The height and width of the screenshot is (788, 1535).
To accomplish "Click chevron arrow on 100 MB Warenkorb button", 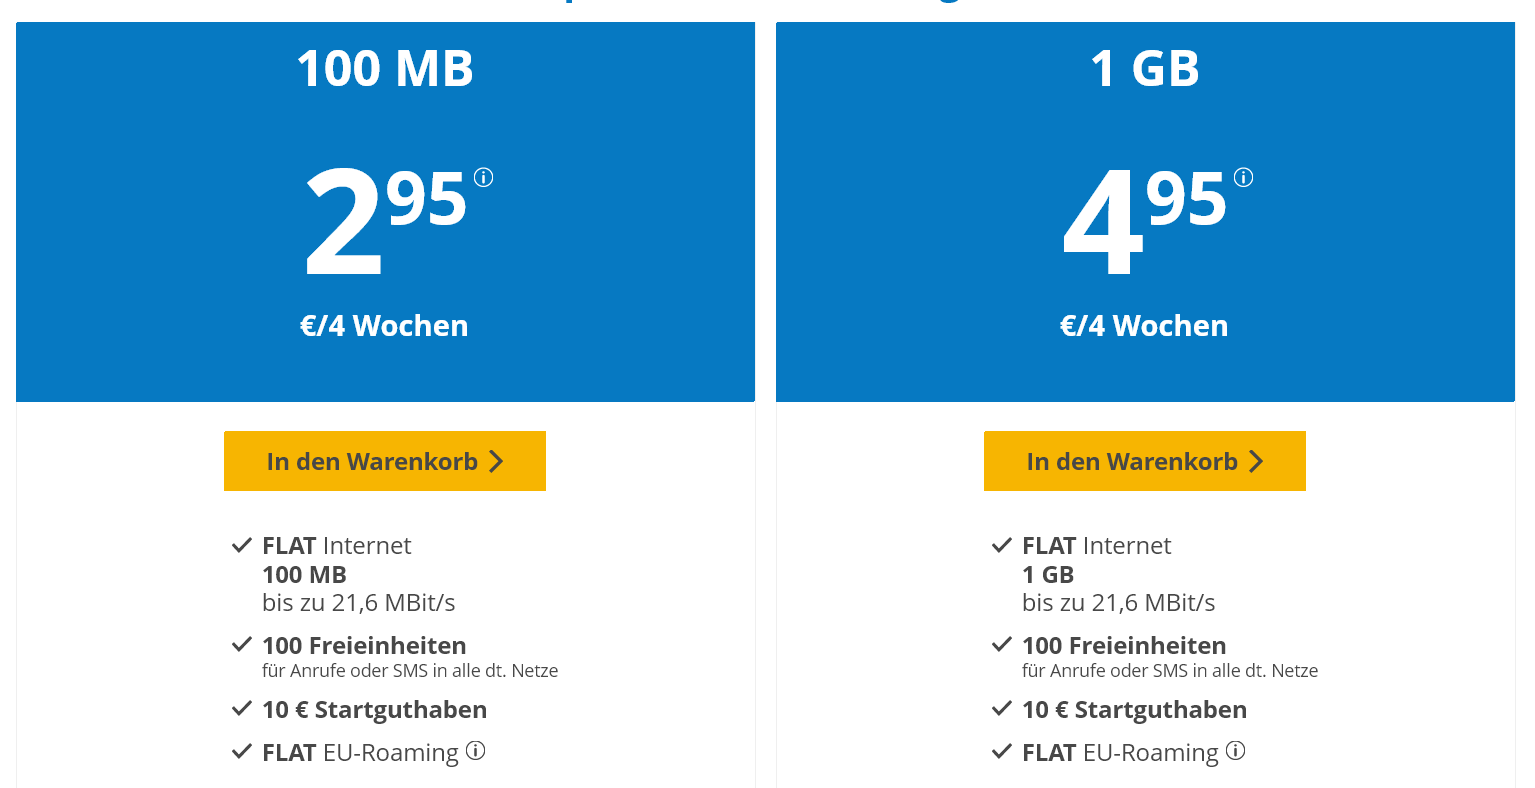I will pos(496,461).
